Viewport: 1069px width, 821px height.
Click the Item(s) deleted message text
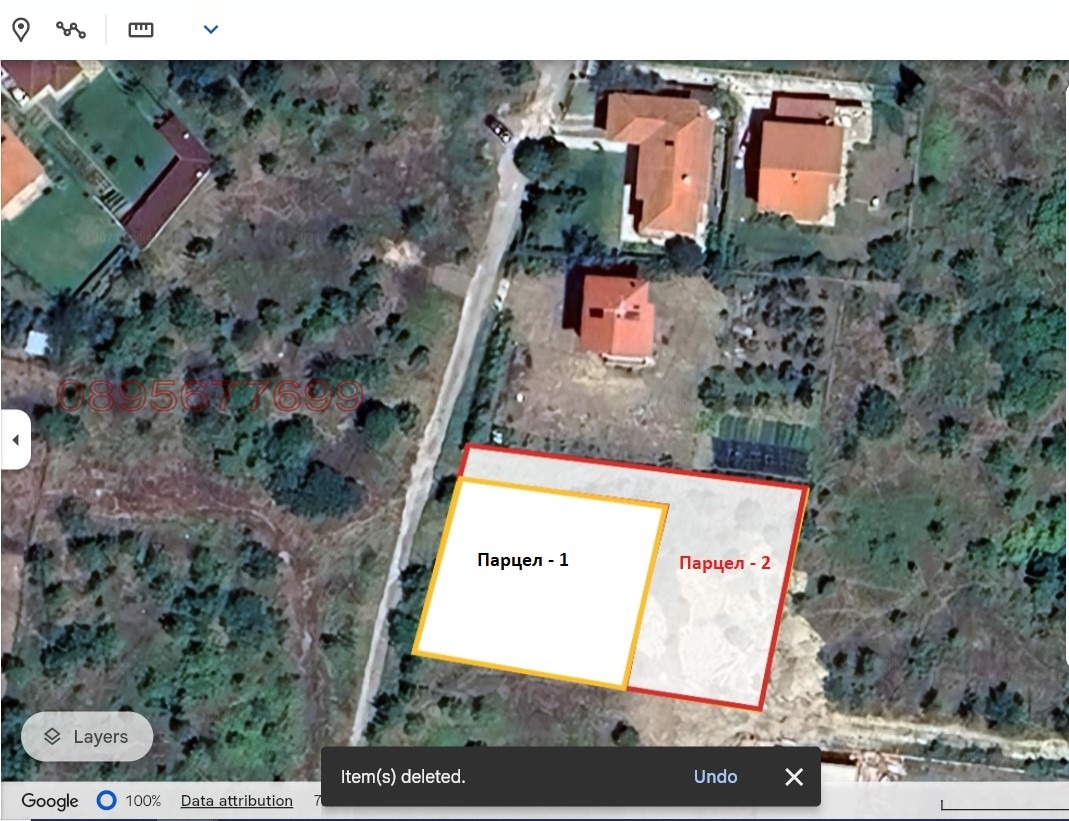[x=403, y=777]
